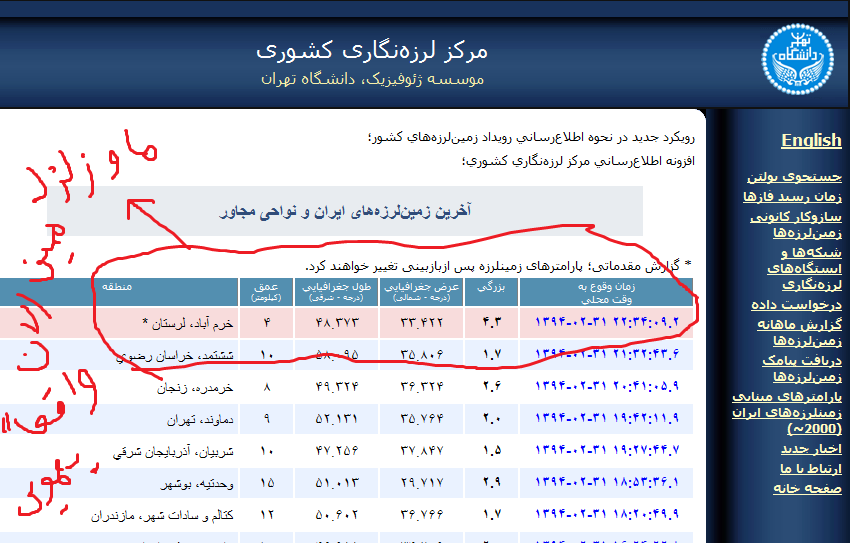
Task: Select magnitude 2.0 in the Damavand row
Action: pyautogui.click(x=491, y=419)
